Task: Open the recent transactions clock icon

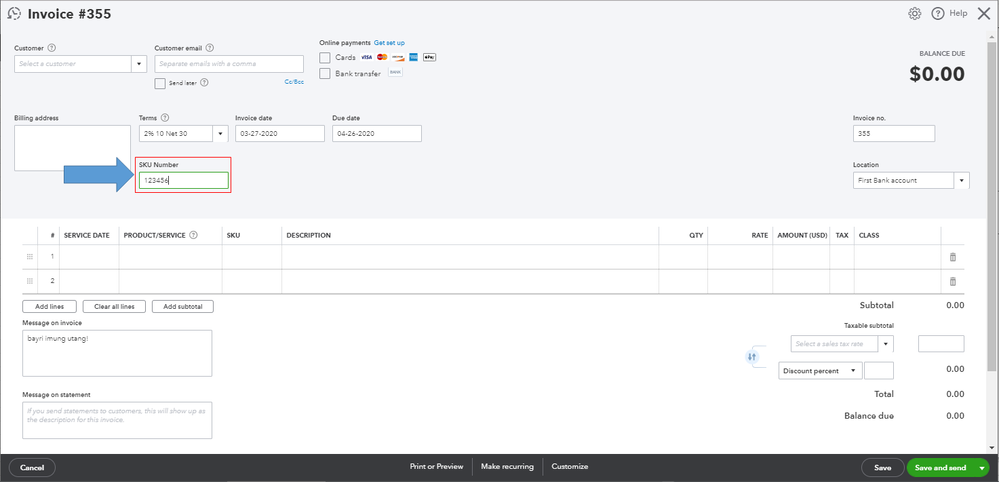Action: (x=15, y=14)
